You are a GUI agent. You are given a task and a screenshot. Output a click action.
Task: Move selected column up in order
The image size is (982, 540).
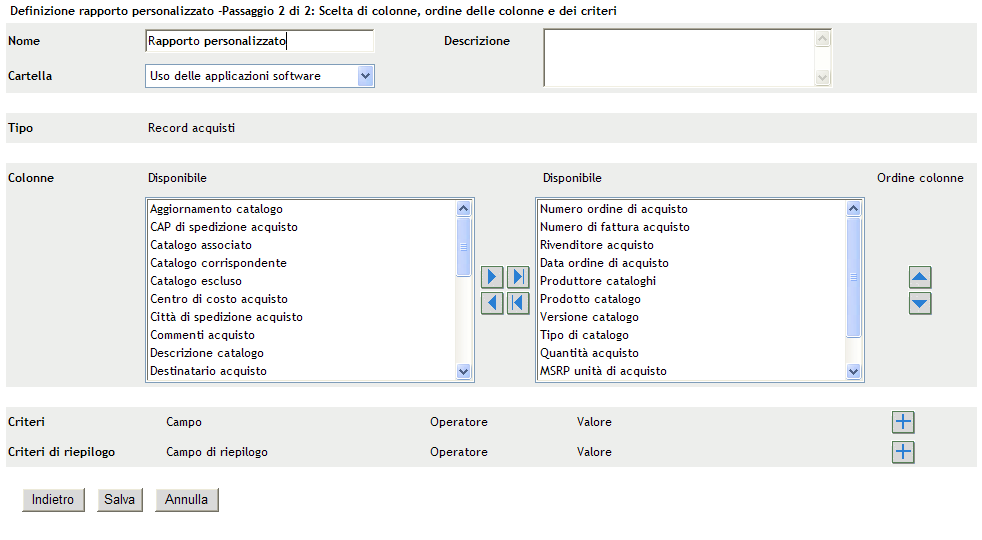920,277
